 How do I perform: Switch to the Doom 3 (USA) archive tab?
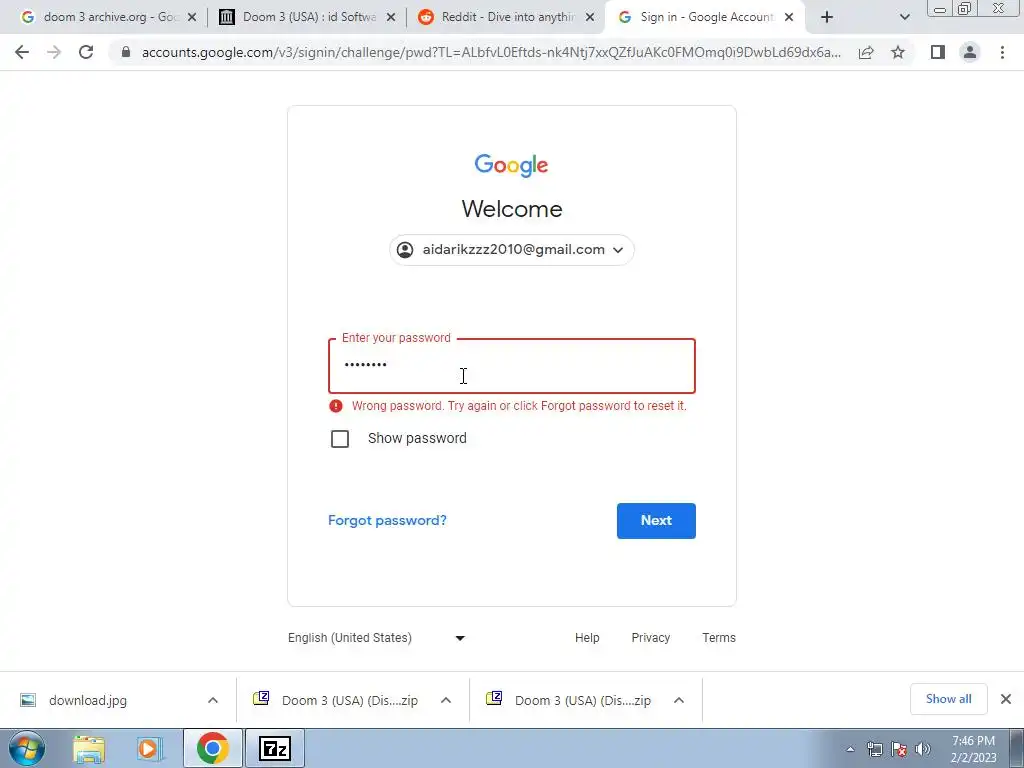308,17
